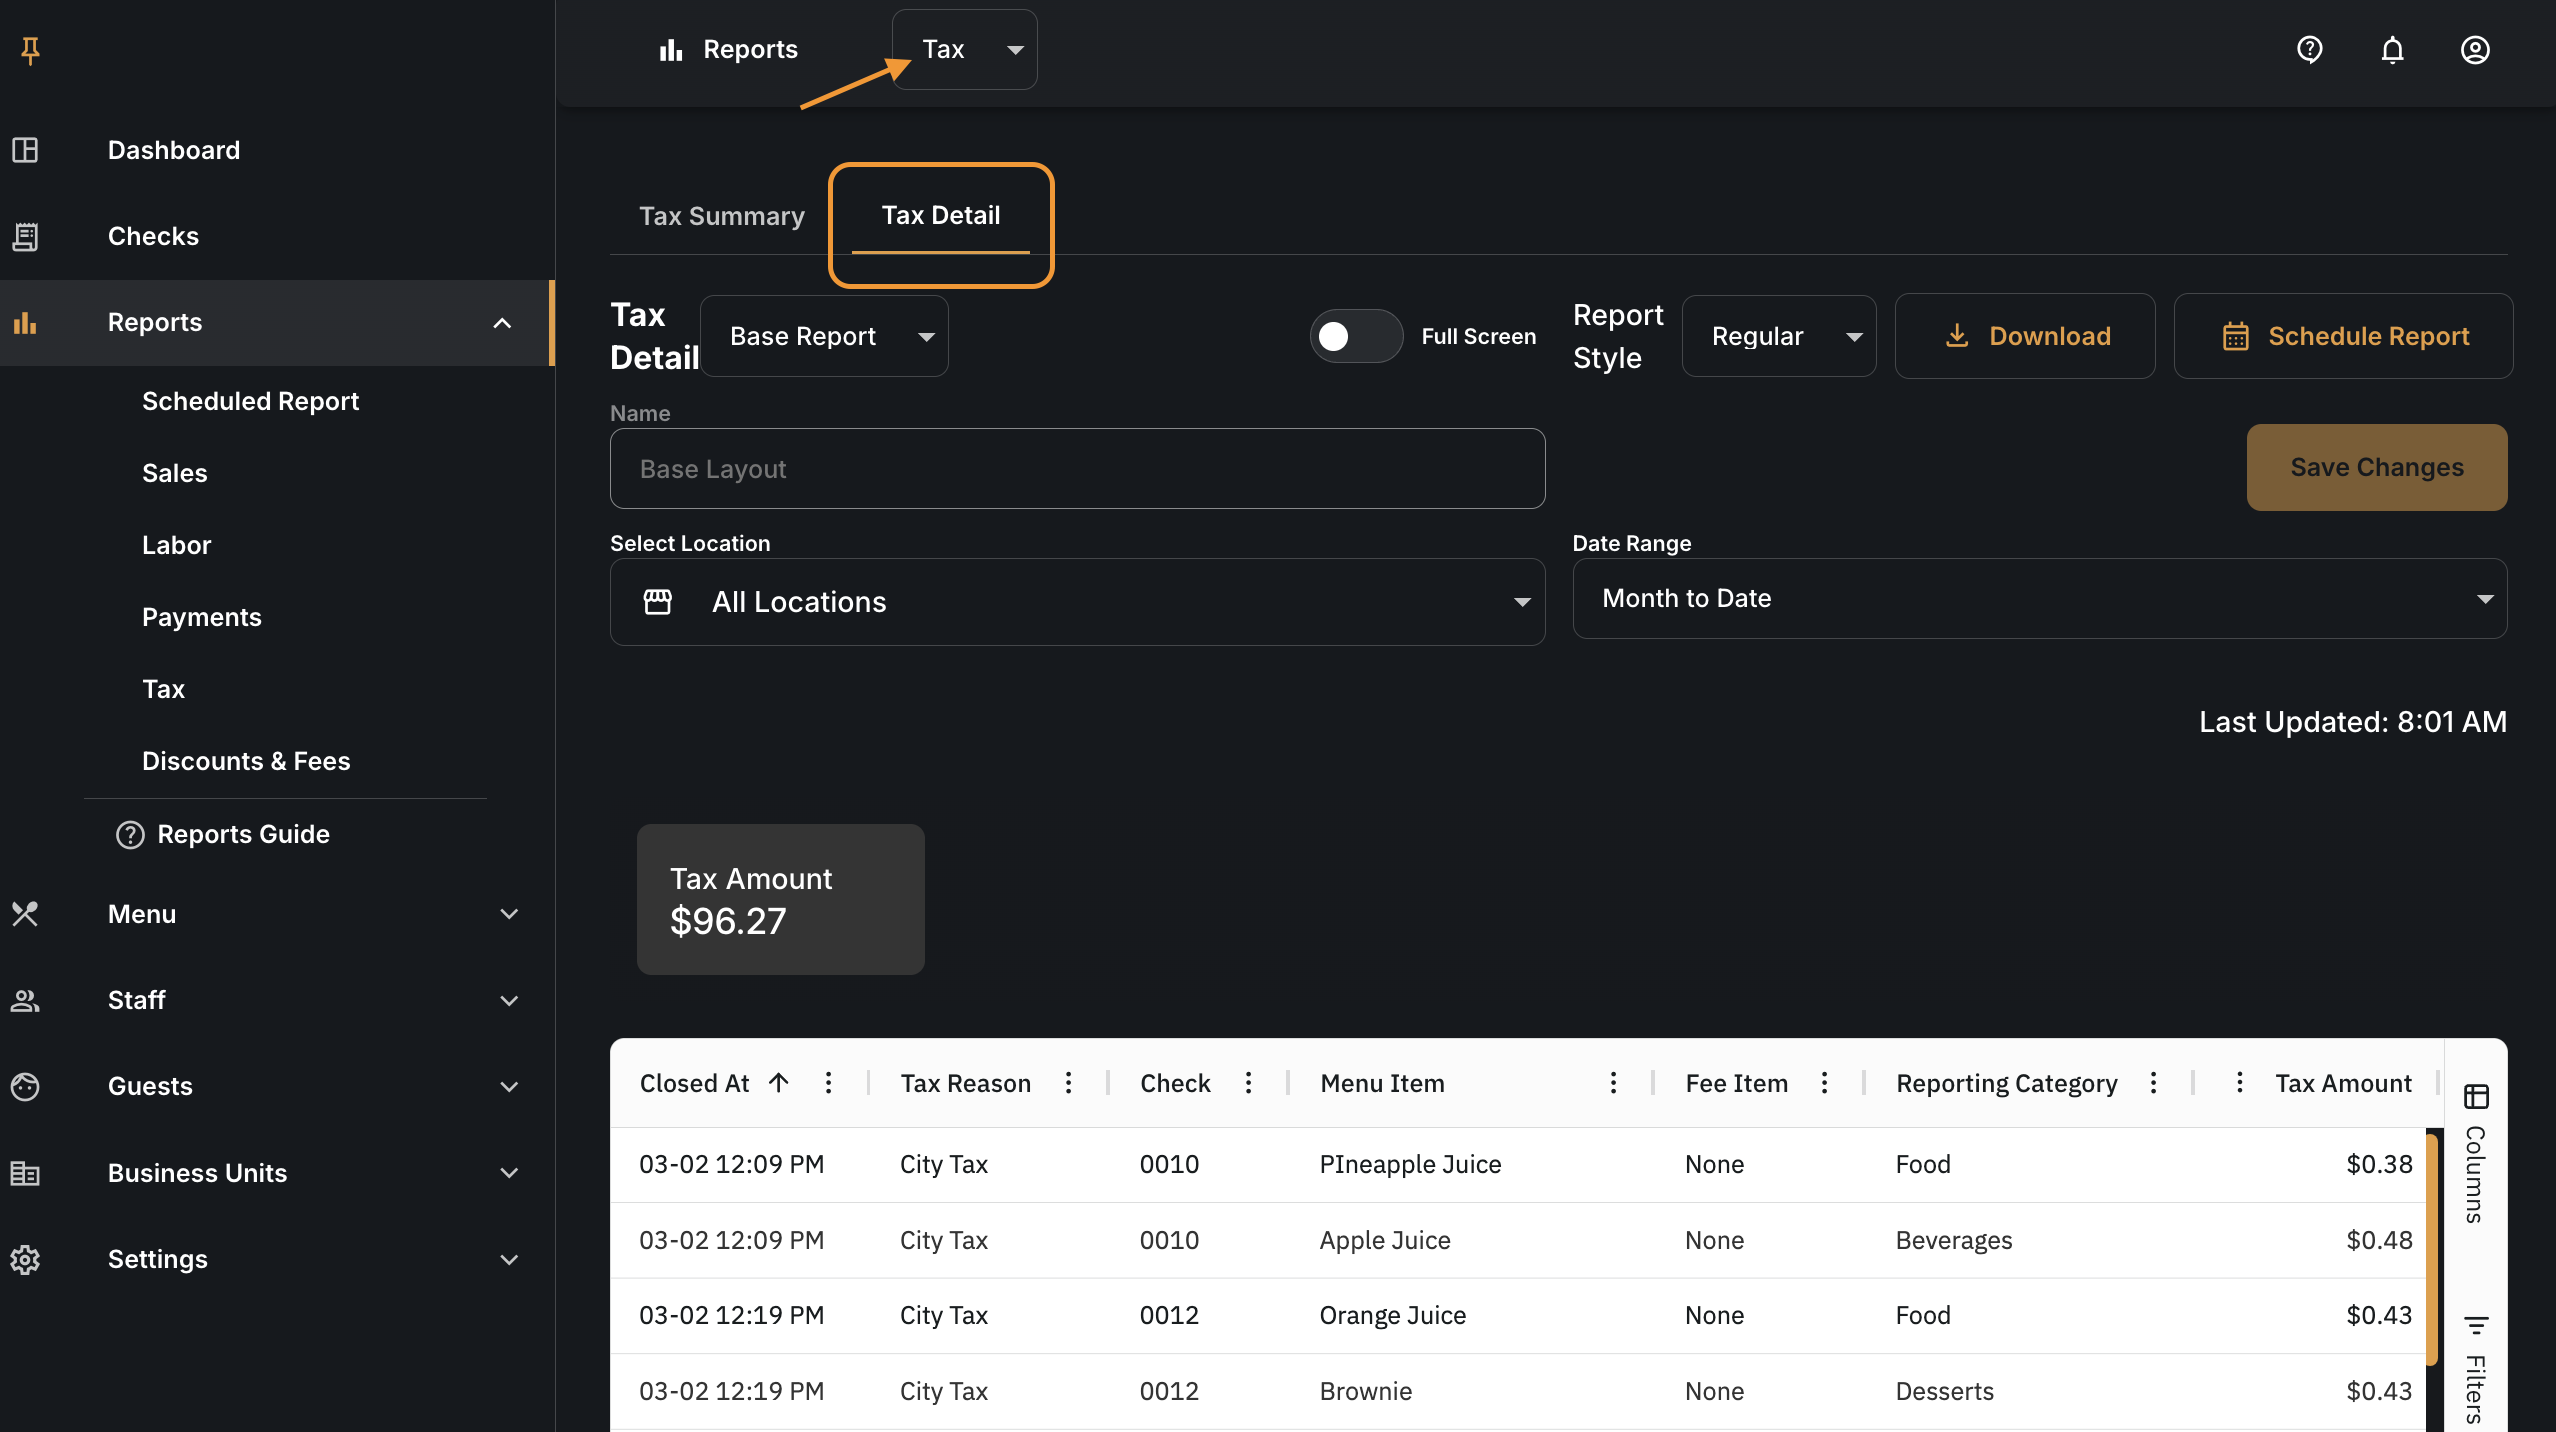Switch to the Tax Summary tab

pos(721,216)
